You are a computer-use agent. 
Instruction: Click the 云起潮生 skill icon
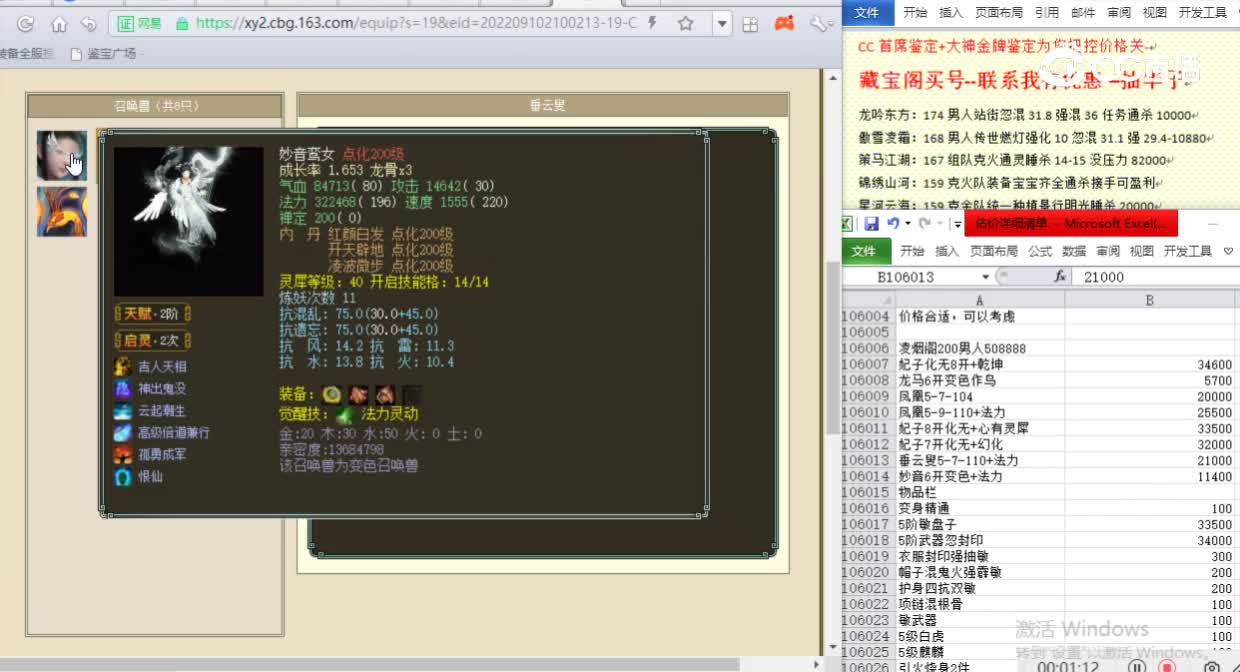(123, 411)
